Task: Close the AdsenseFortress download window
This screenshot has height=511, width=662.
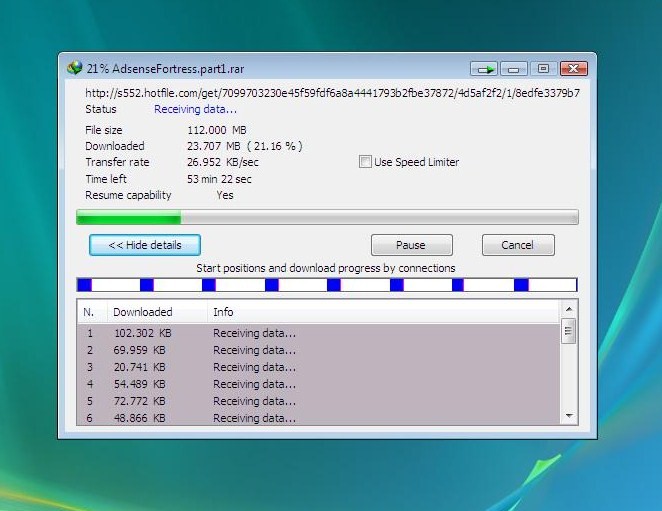Action: (x=573, y=68)
